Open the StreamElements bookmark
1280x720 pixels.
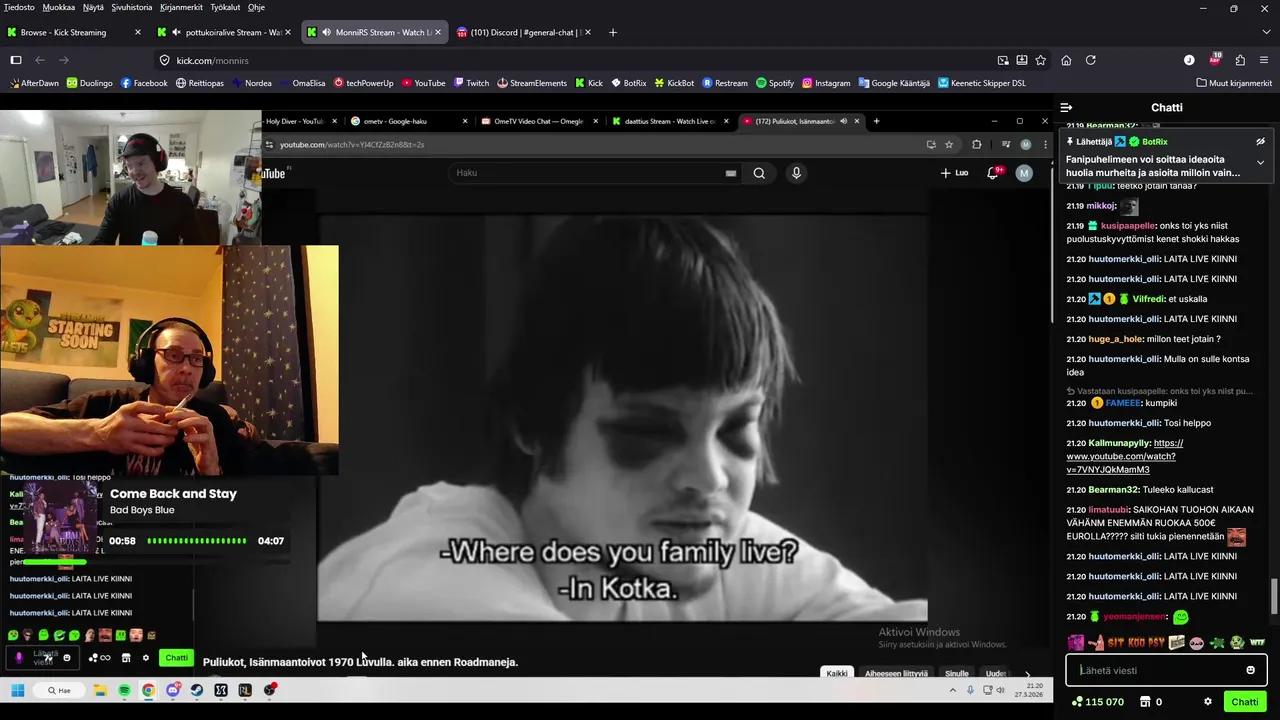tap(532, 83)
